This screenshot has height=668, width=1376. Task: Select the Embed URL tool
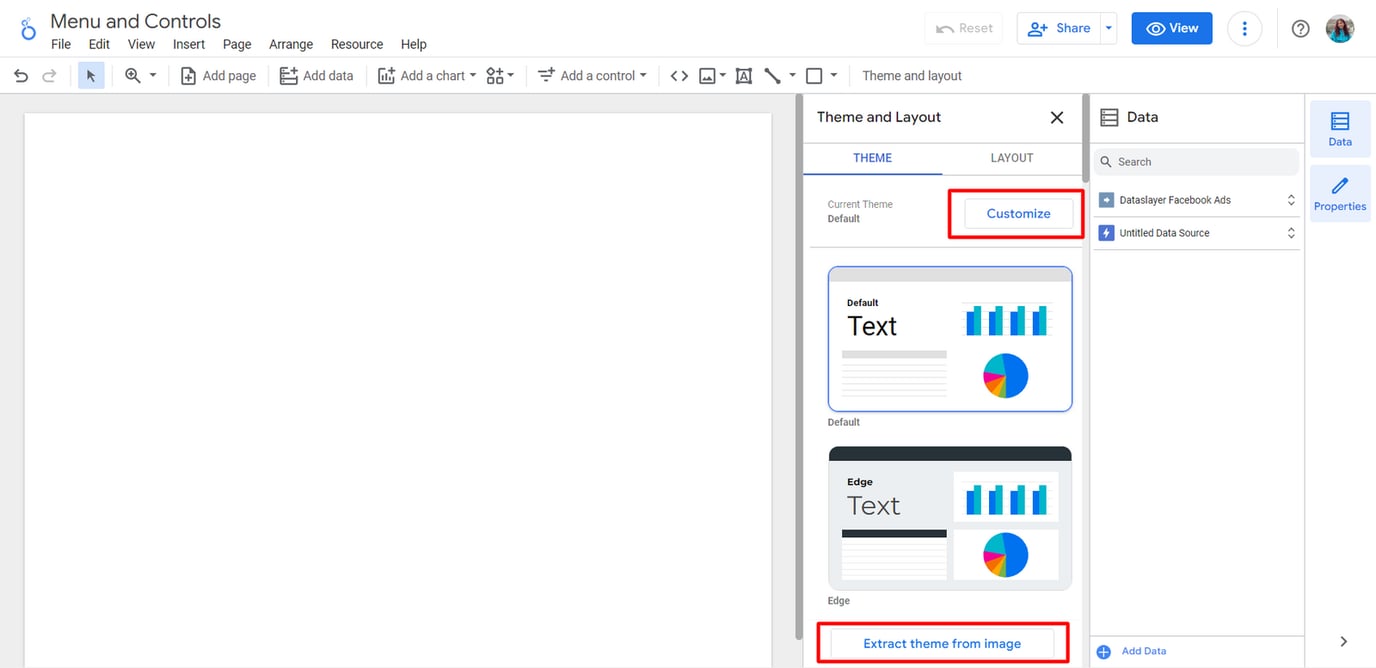678,75
